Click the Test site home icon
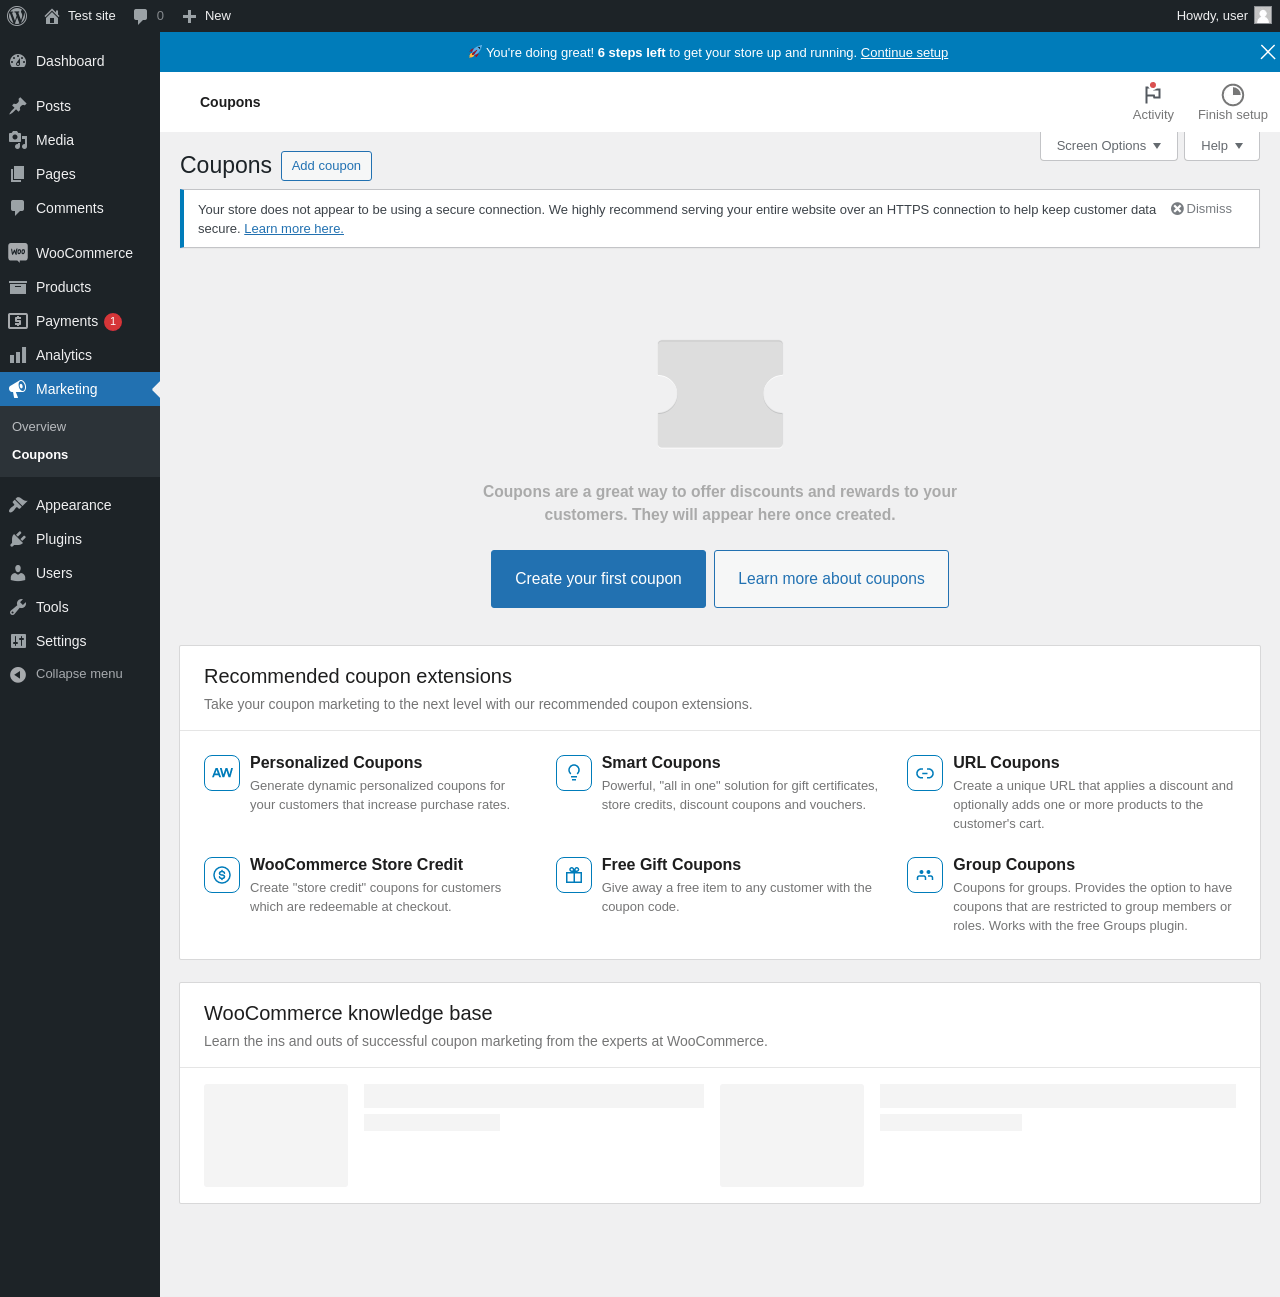 coord(52,16)
